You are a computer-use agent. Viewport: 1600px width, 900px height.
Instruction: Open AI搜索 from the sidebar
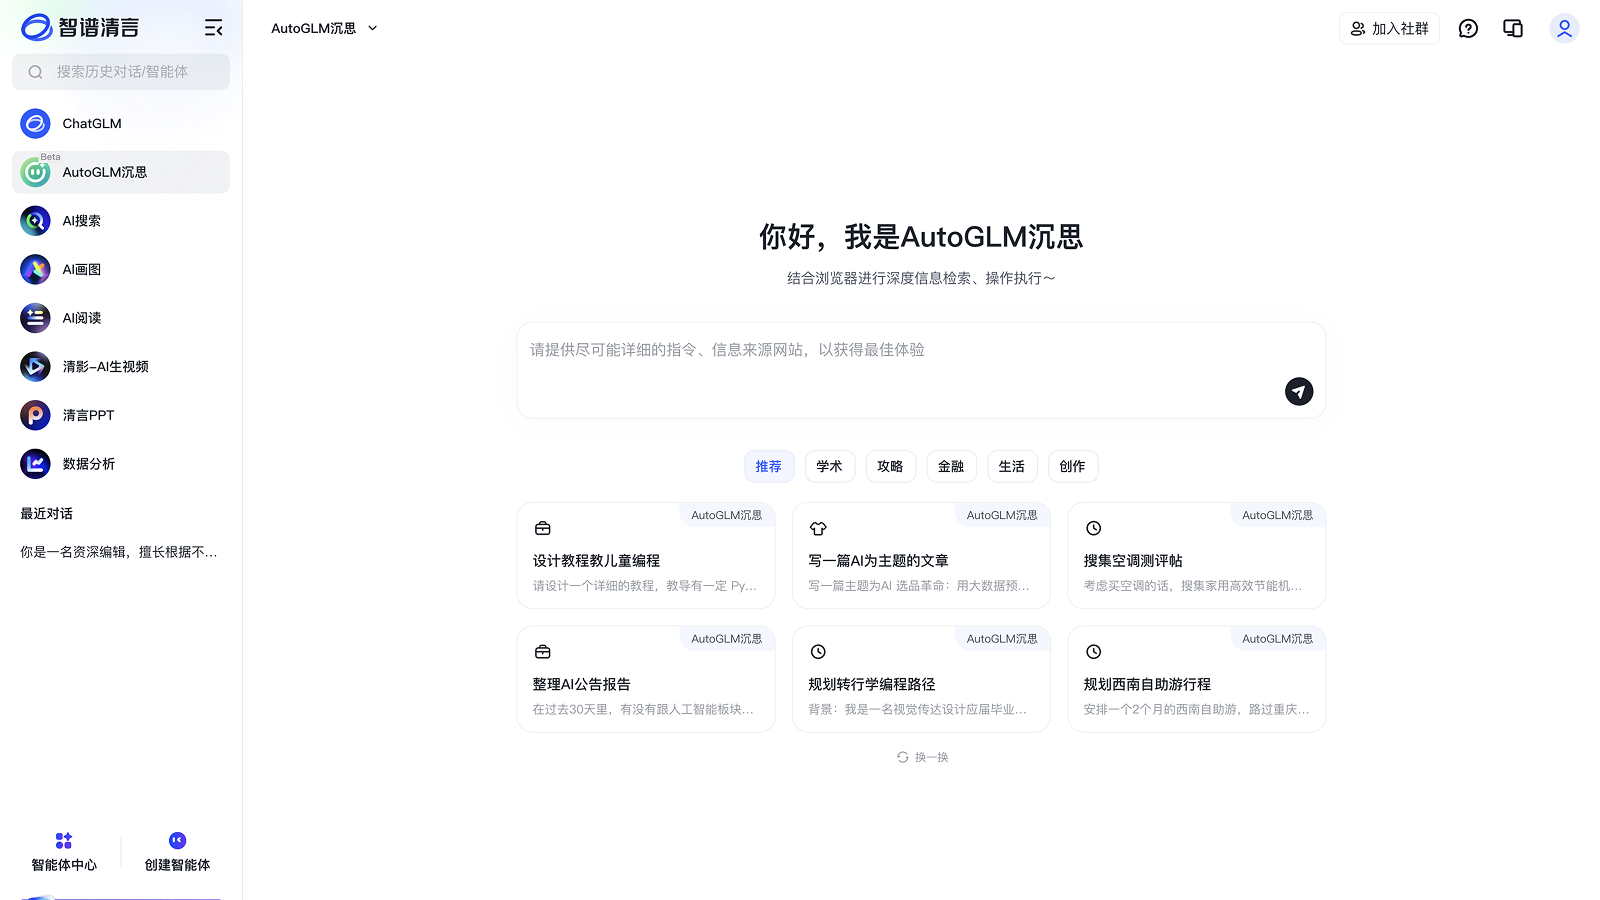[x=80, y=220]
